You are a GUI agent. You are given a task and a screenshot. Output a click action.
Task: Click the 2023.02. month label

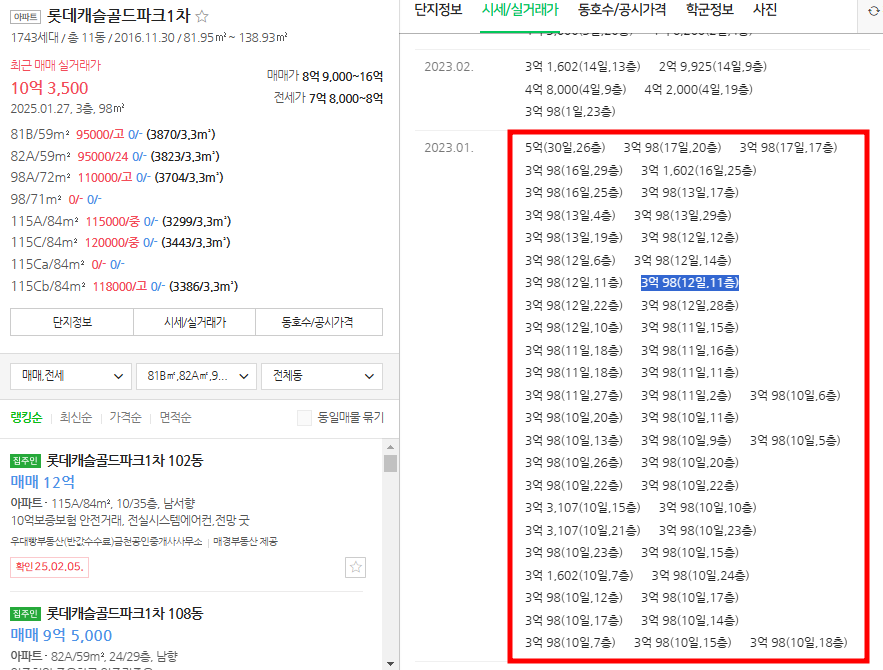coord(449,66)
